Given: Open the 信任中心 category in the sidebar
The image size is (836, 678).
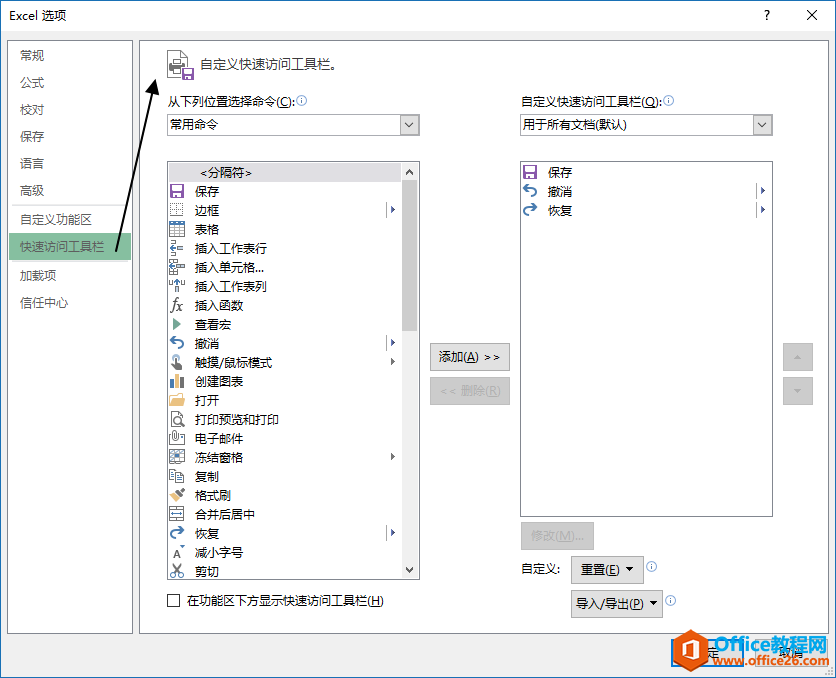Looking at the screenshot, I should pyautogui.click(x=44, y=302).
